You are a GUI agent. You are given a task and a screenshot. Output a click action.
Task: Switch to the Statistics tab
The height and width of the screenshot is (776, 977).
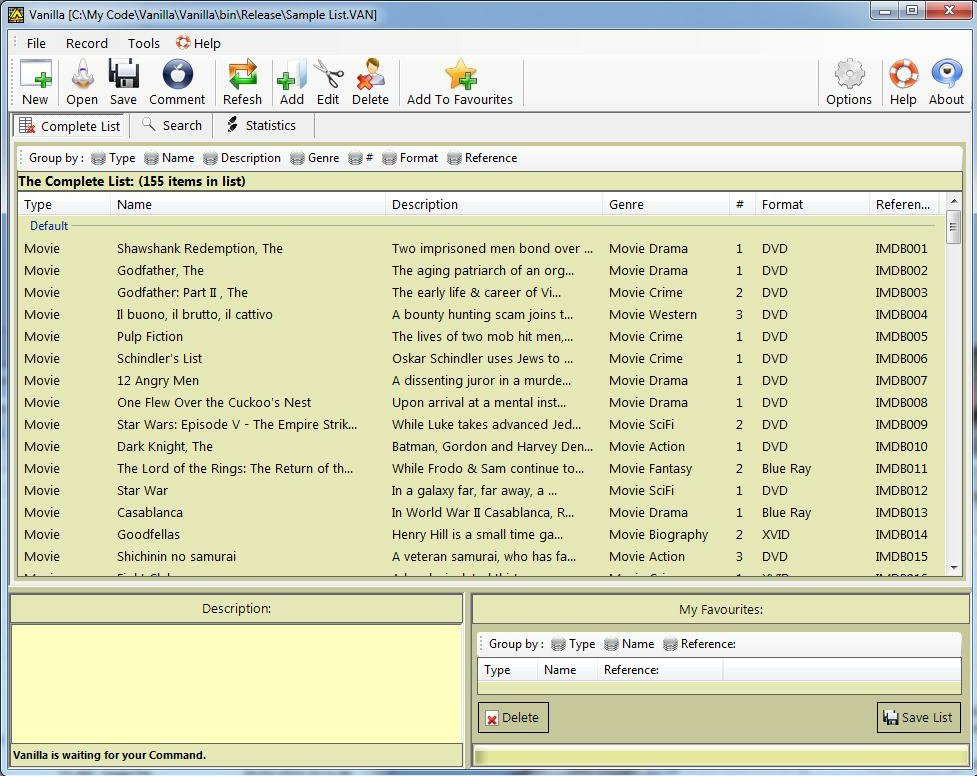click(x=261, y=126)
